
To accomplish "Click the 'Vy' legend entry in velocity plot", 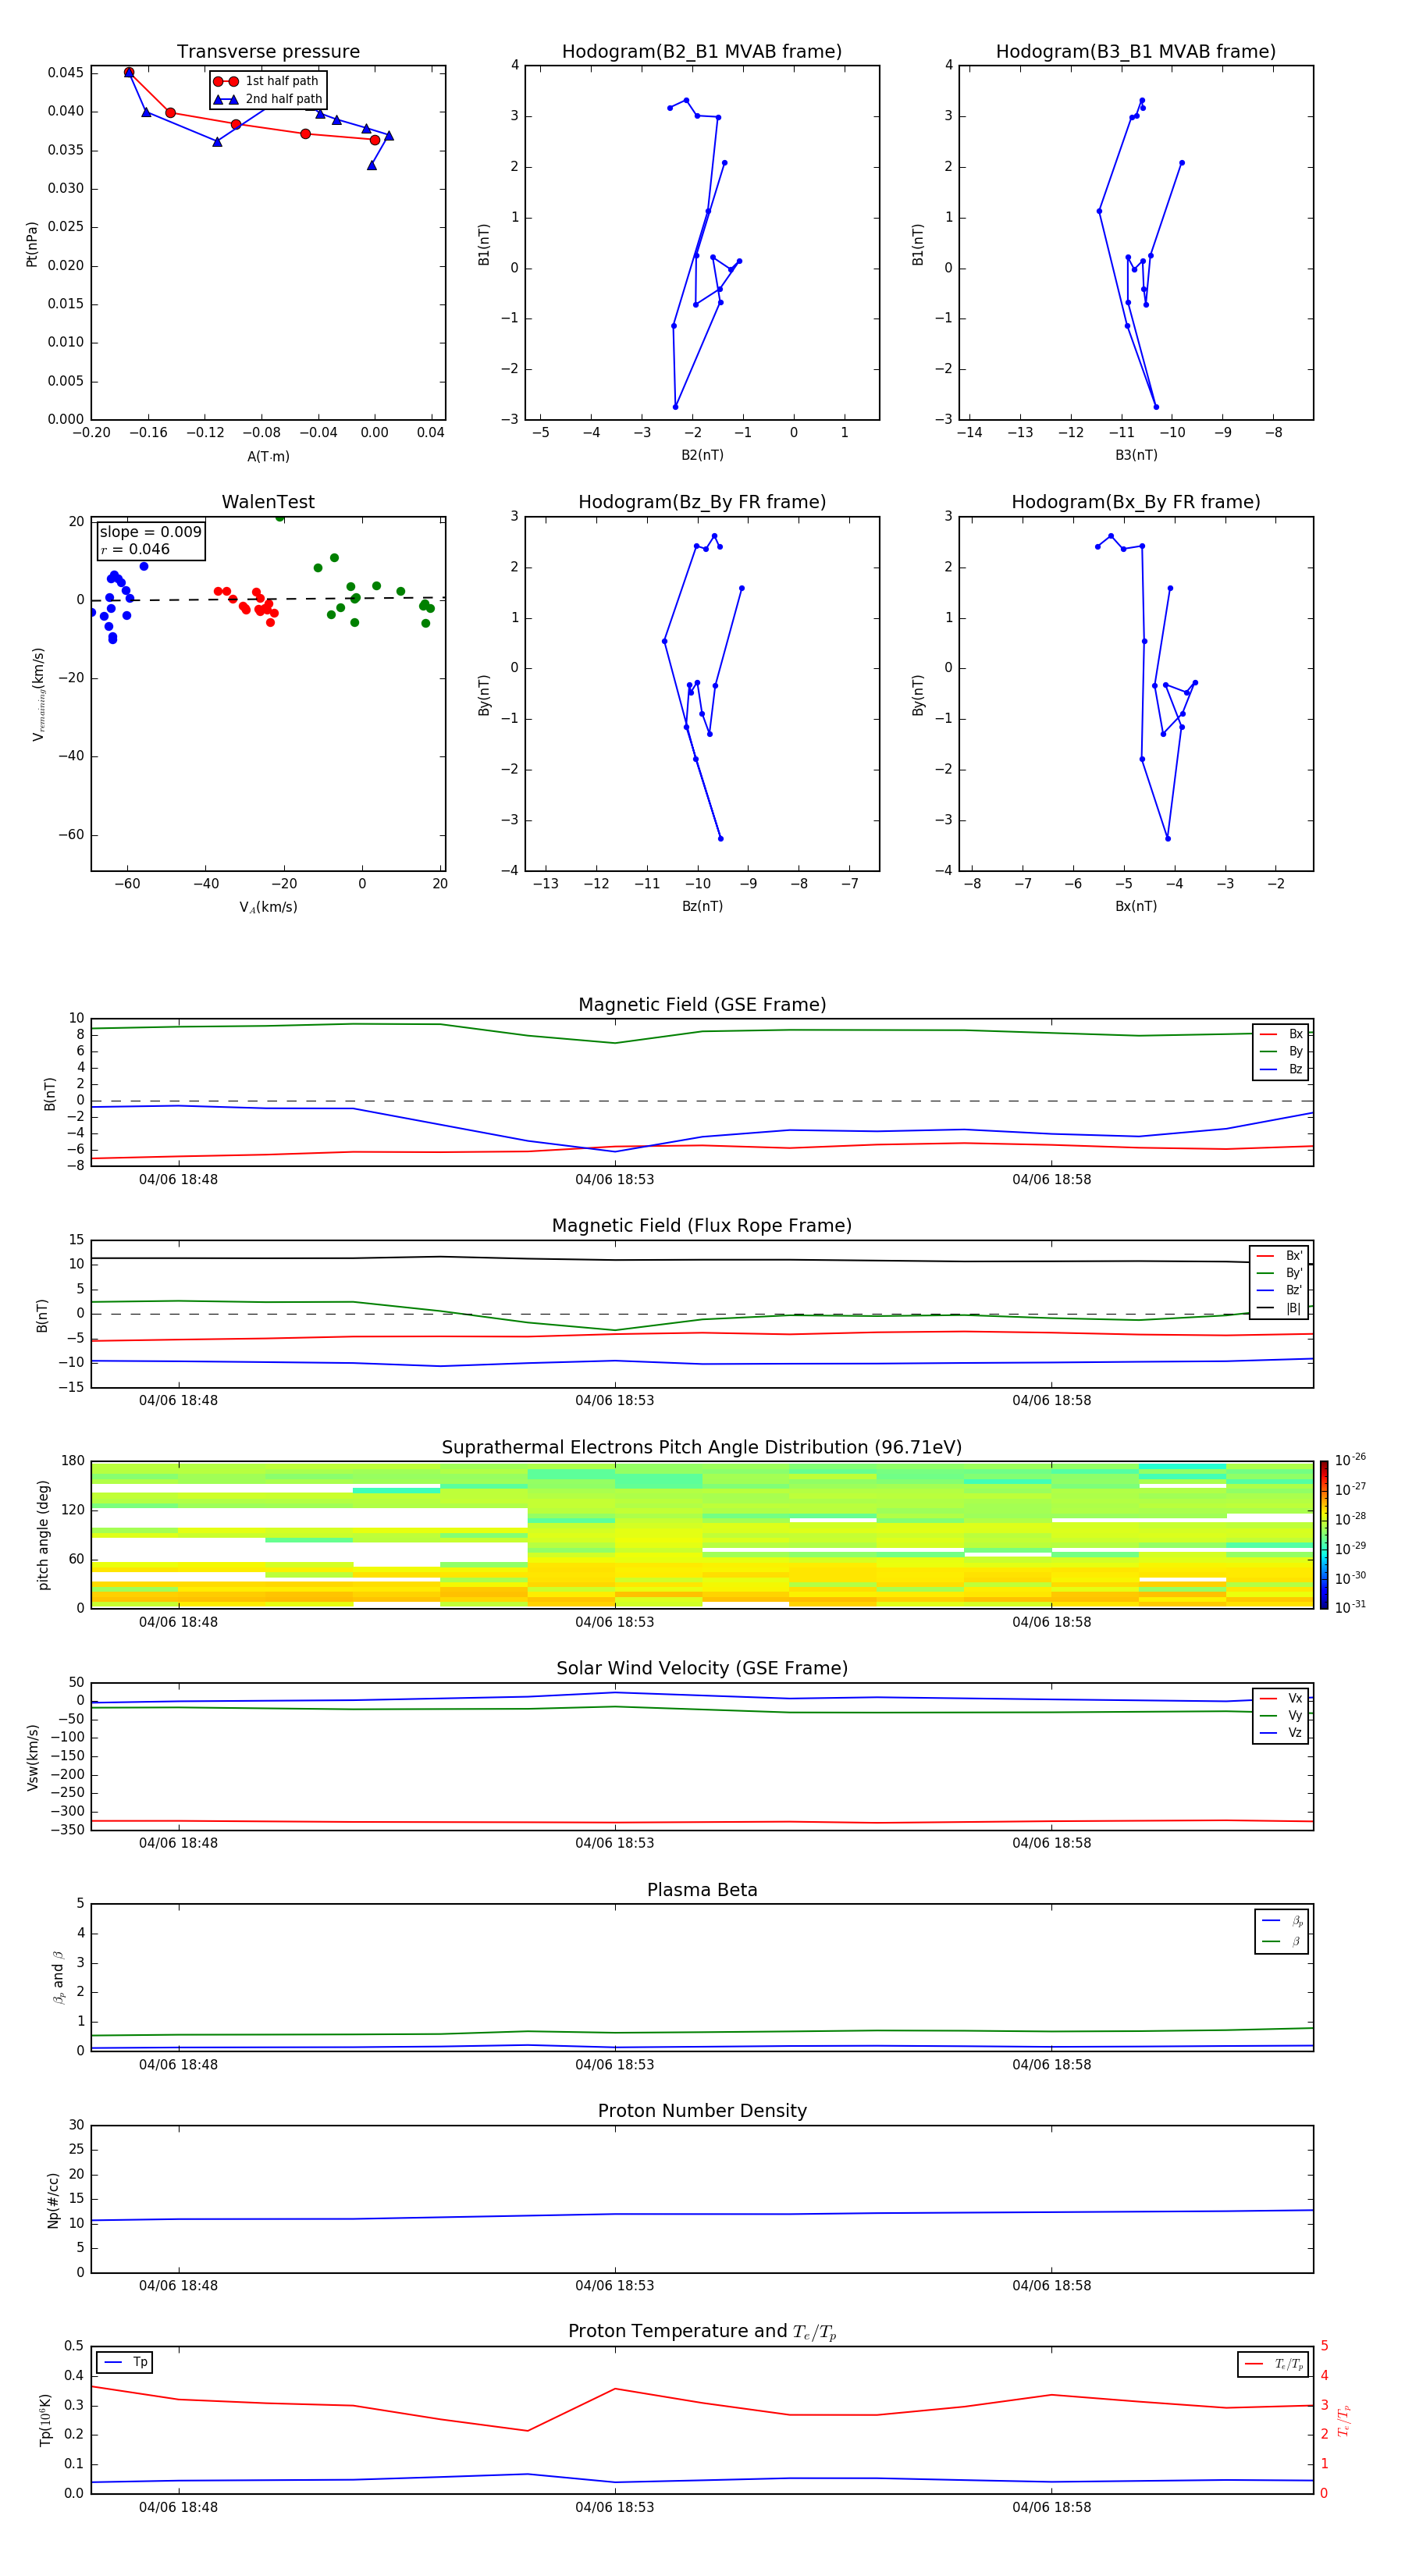I will tap(1282, 1716).
